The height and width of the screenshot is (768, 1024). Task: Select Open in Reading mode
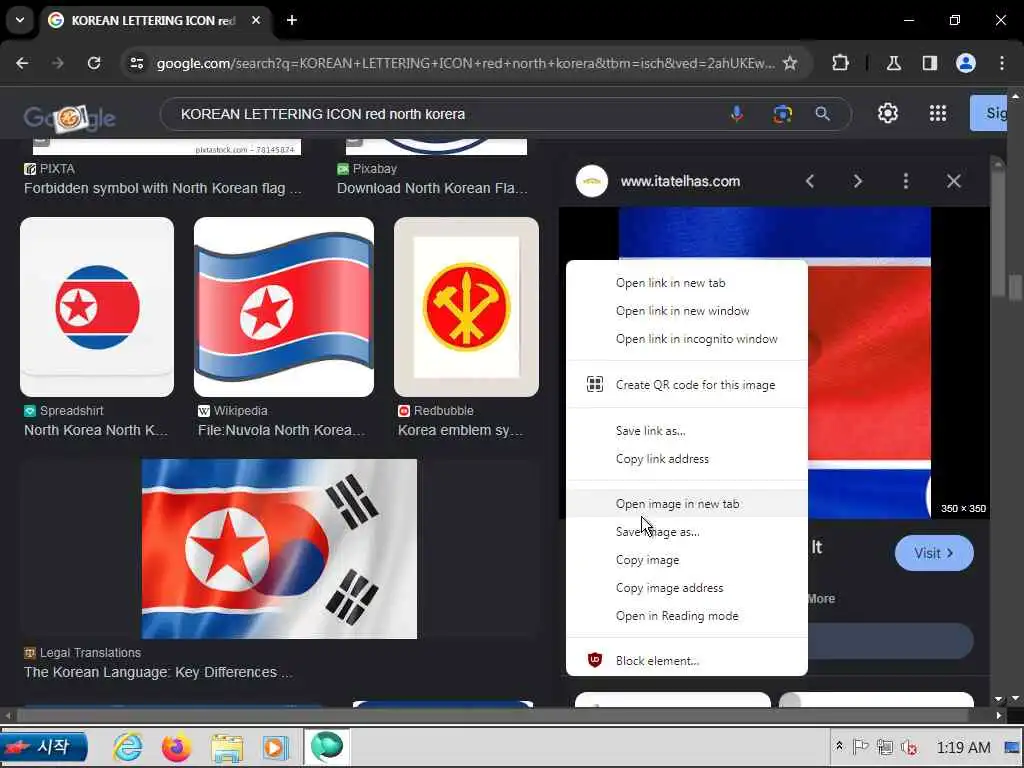(687, 616)
